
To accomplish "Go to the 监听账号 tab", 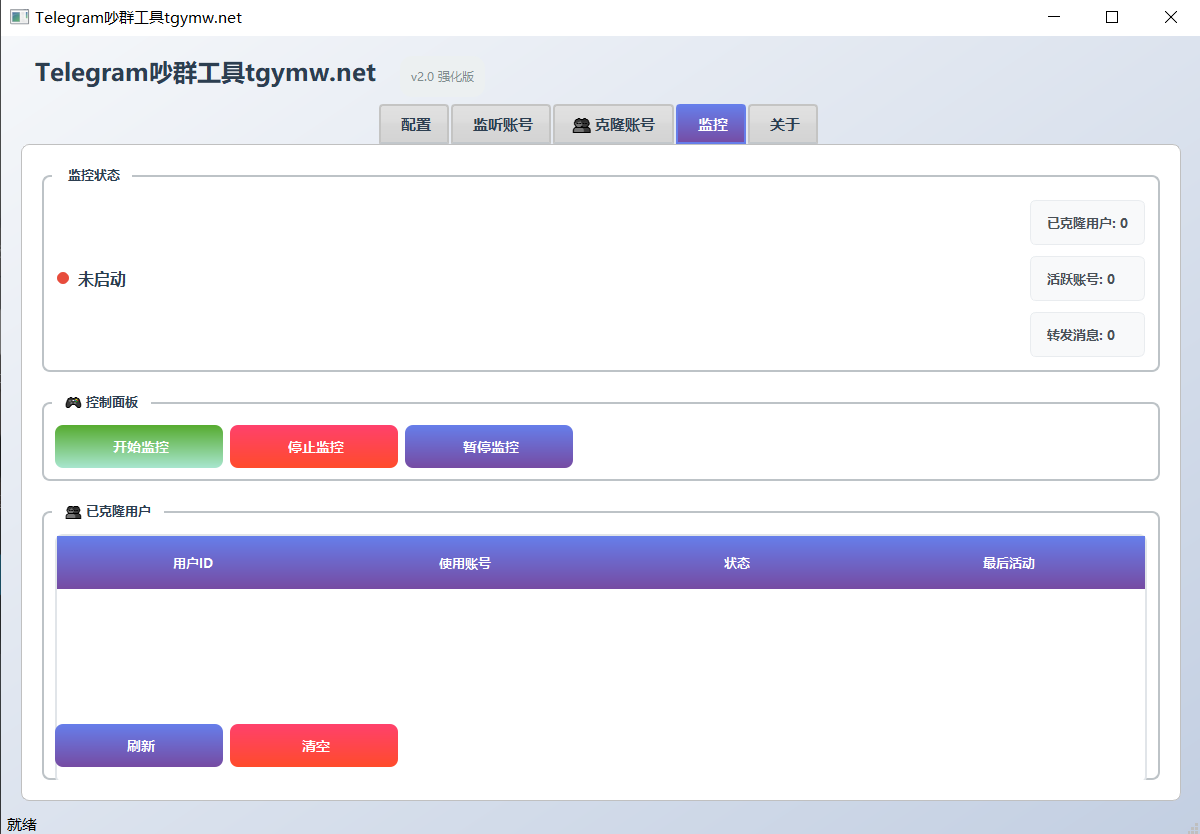I will [502, 125].
